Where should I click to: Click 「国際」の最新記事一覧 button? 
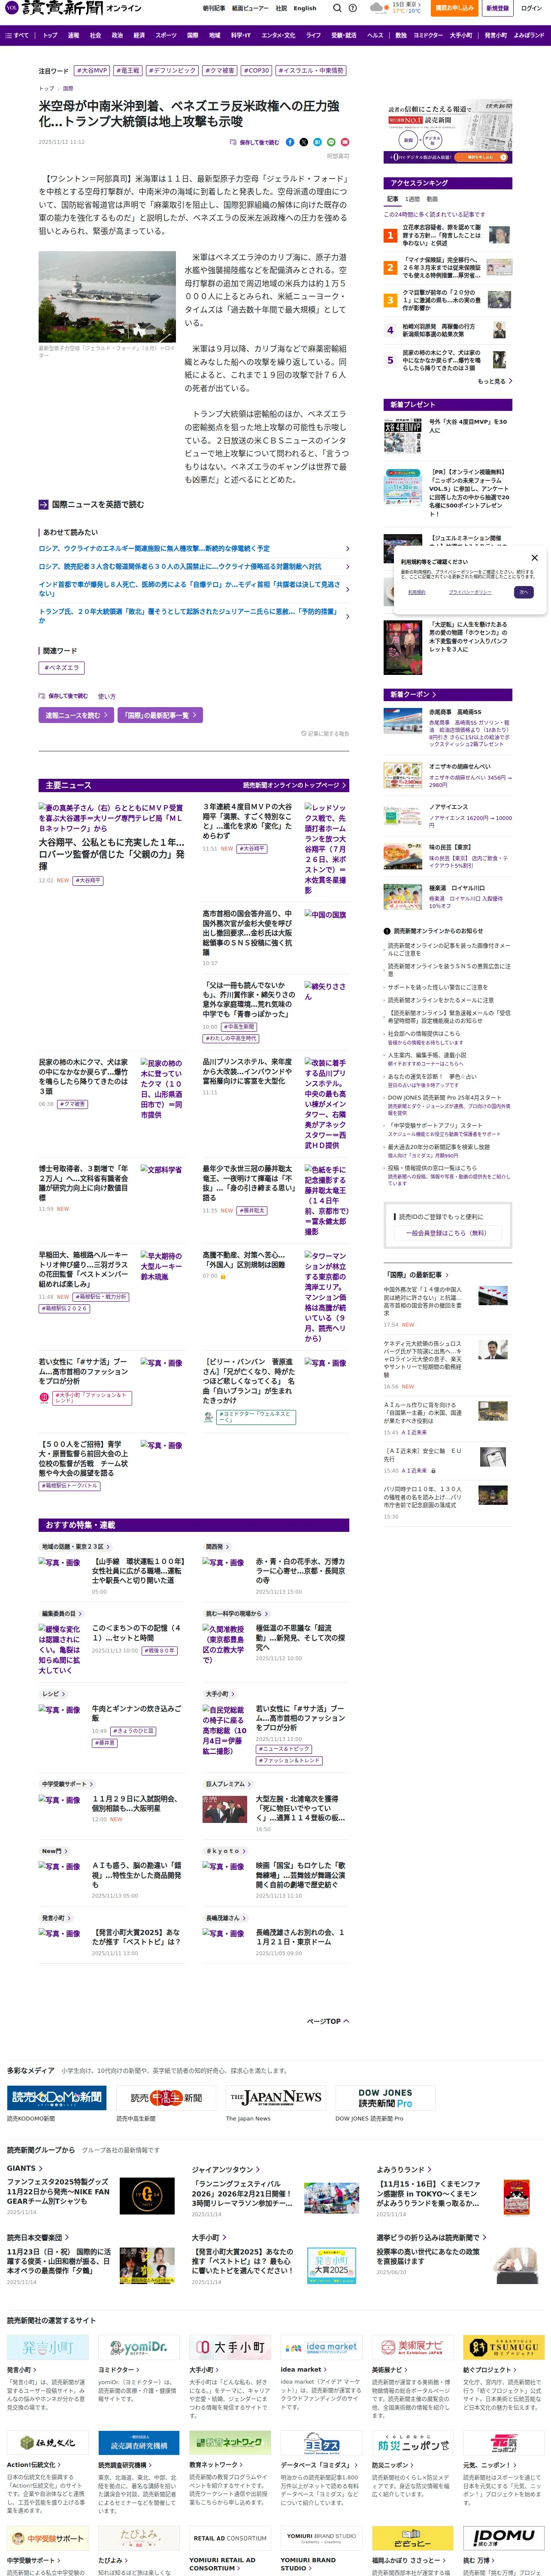160,715
